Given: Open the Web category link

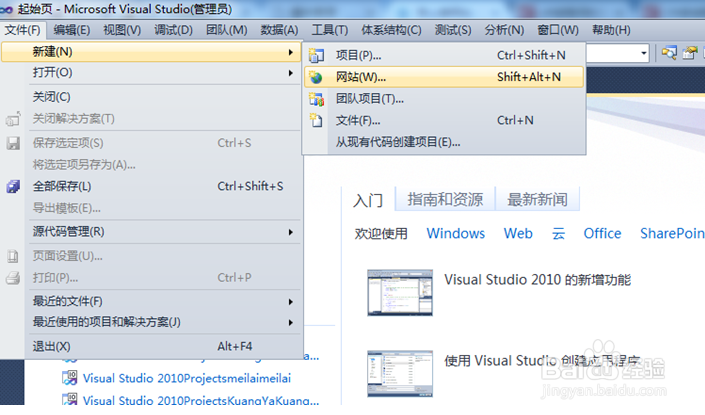Looking at the screenshot, I should [x=518, y=234].
